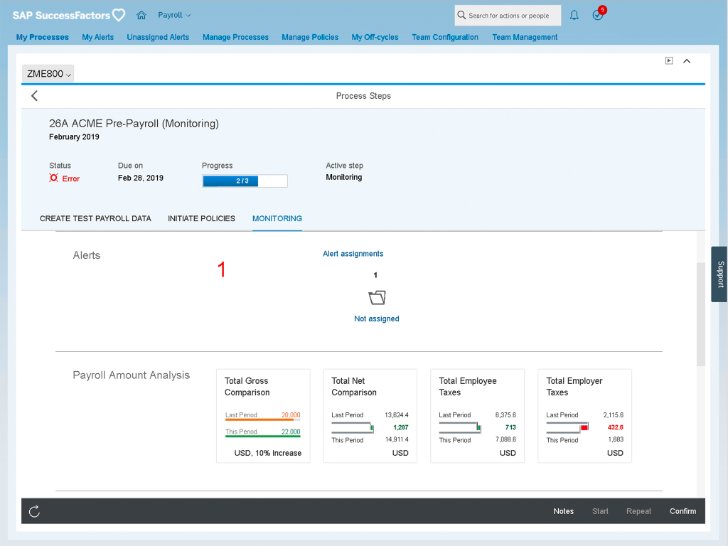
Task: Click the 2/3 progress bar
Action: (245, 181)
